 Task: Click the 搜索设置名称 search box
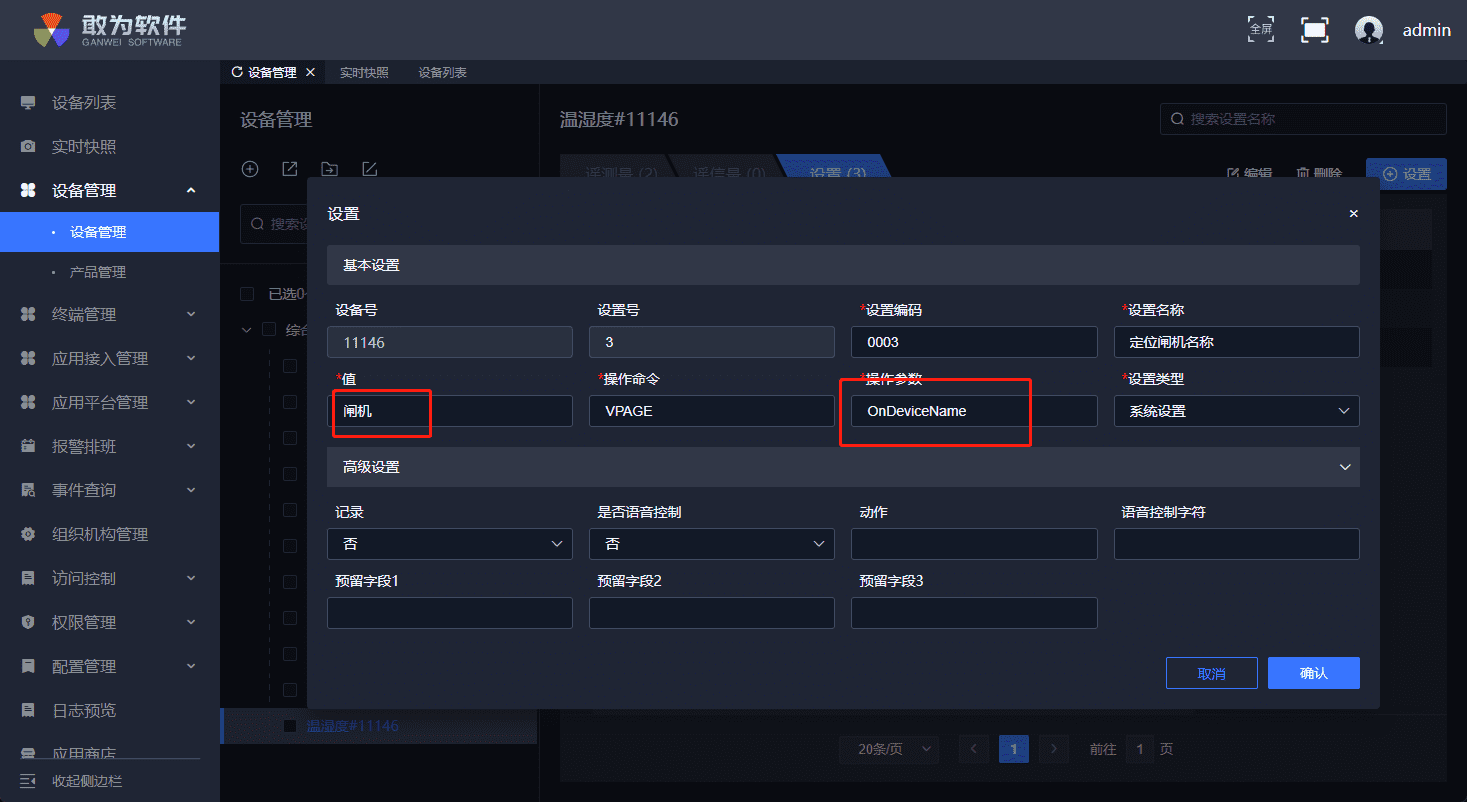[x=1303, y=119]
